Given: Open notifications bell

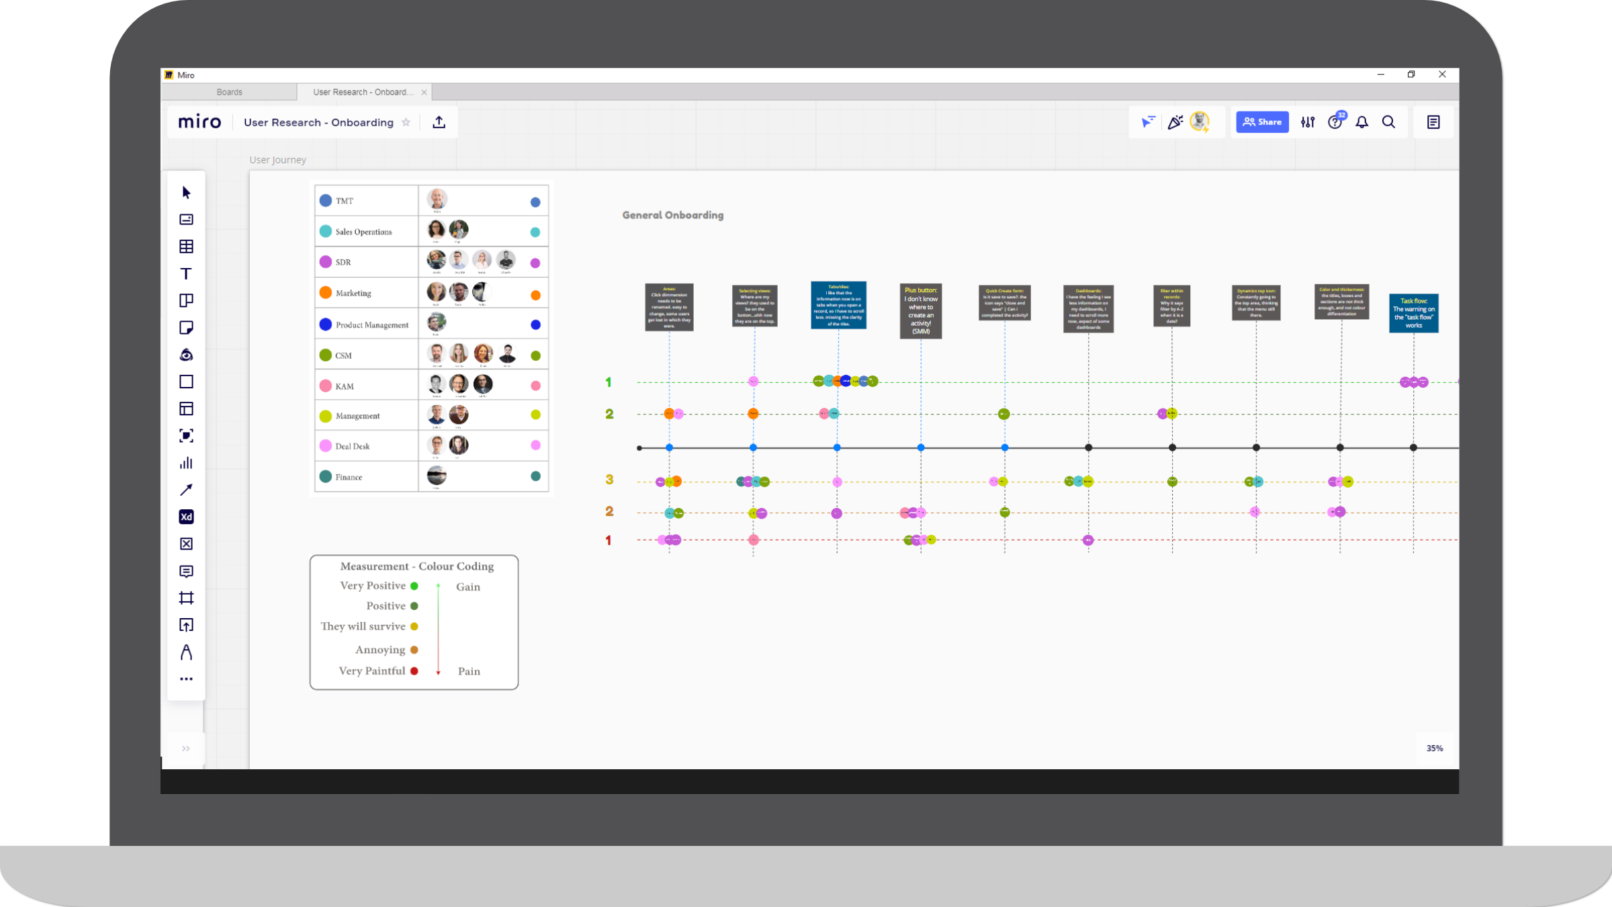Looking at the screenshot, I should pyautogui.click(x=1362, y=122).
